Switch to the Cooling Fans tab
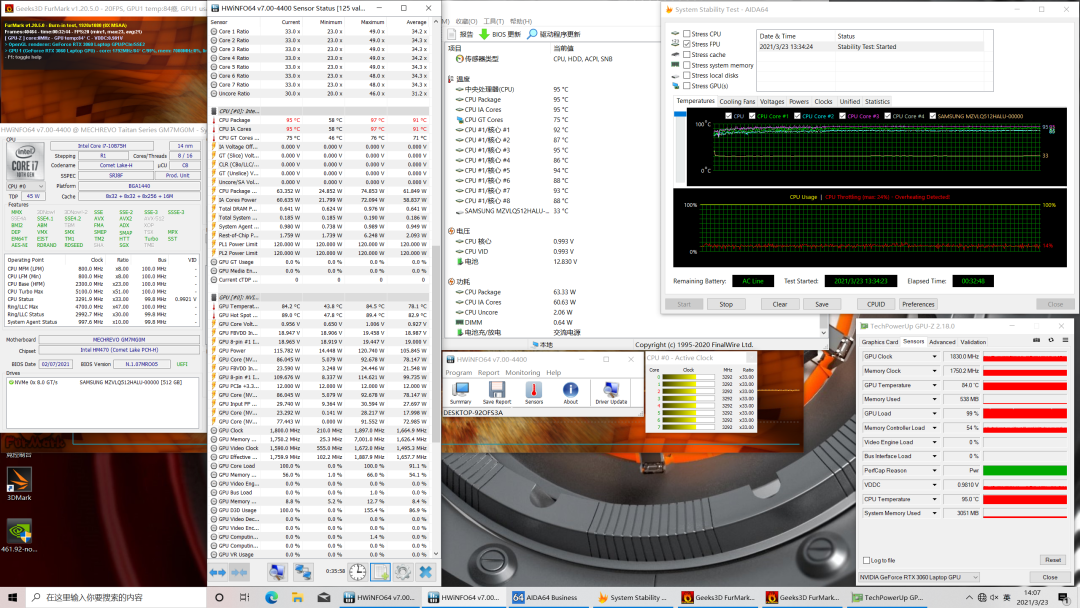The height and width of the screenshot is (608, 1080). [x=737, y=101]
